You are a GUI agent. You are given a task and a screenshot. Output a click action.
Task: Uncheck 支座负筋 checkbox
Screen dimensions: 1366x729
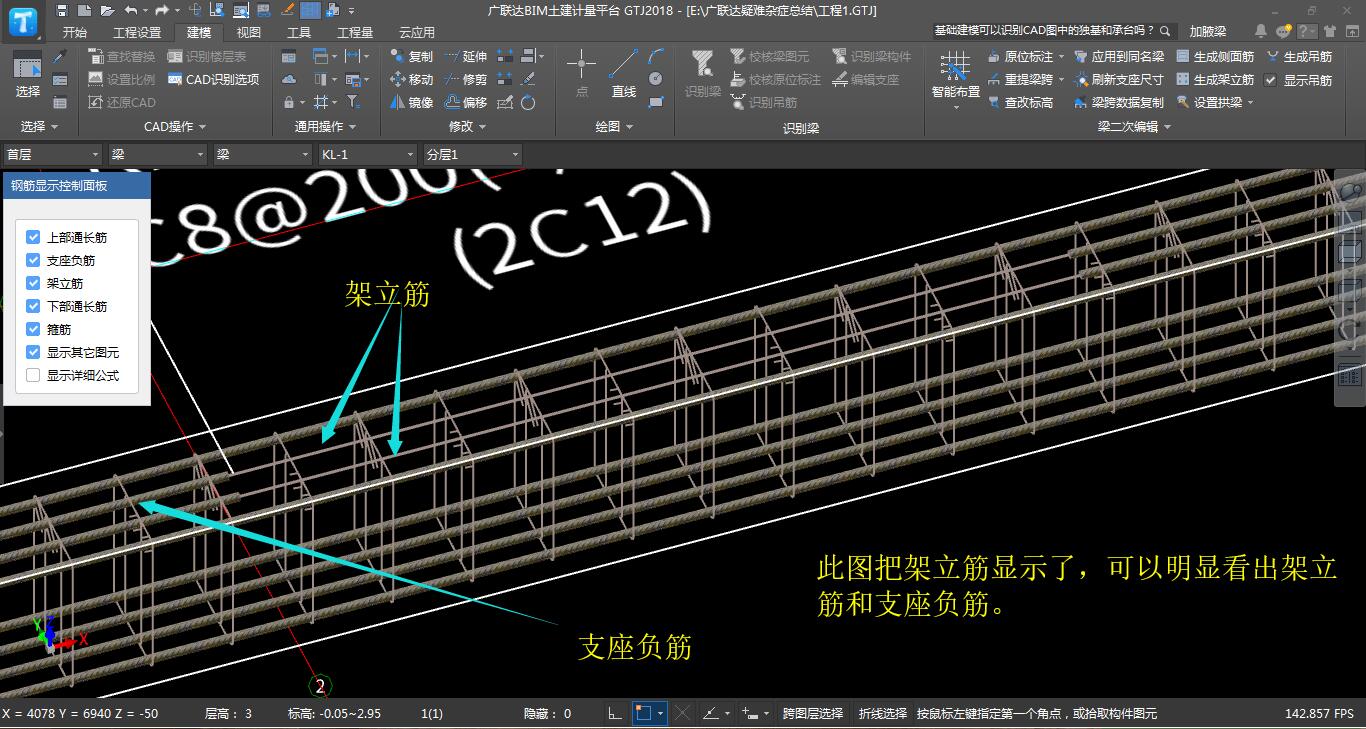point(33,260)
